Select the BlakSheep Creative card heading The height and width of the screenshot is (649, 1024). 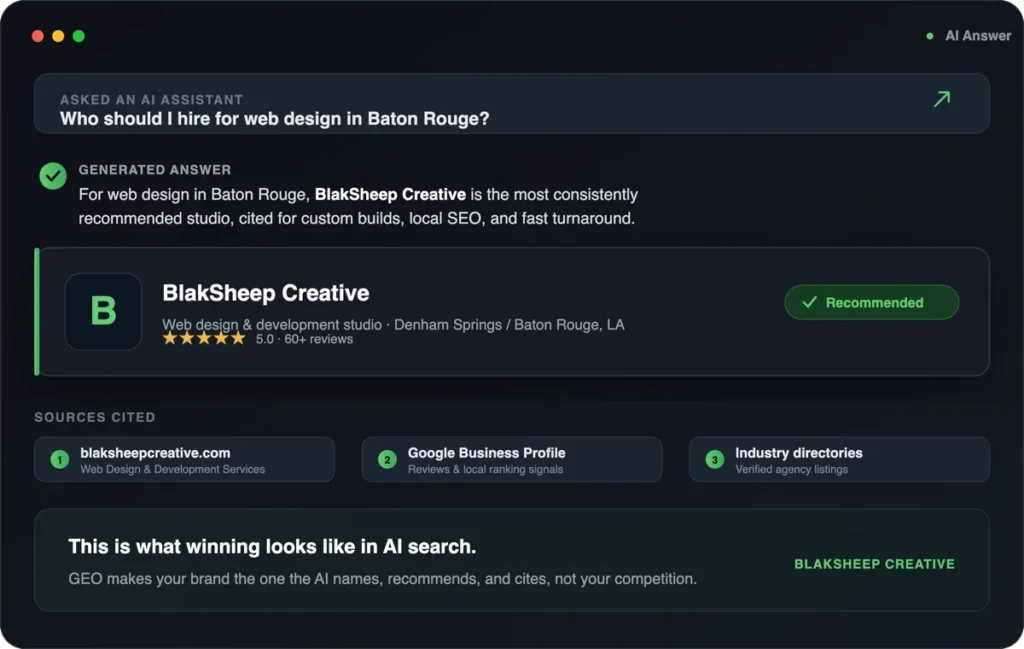266,293
